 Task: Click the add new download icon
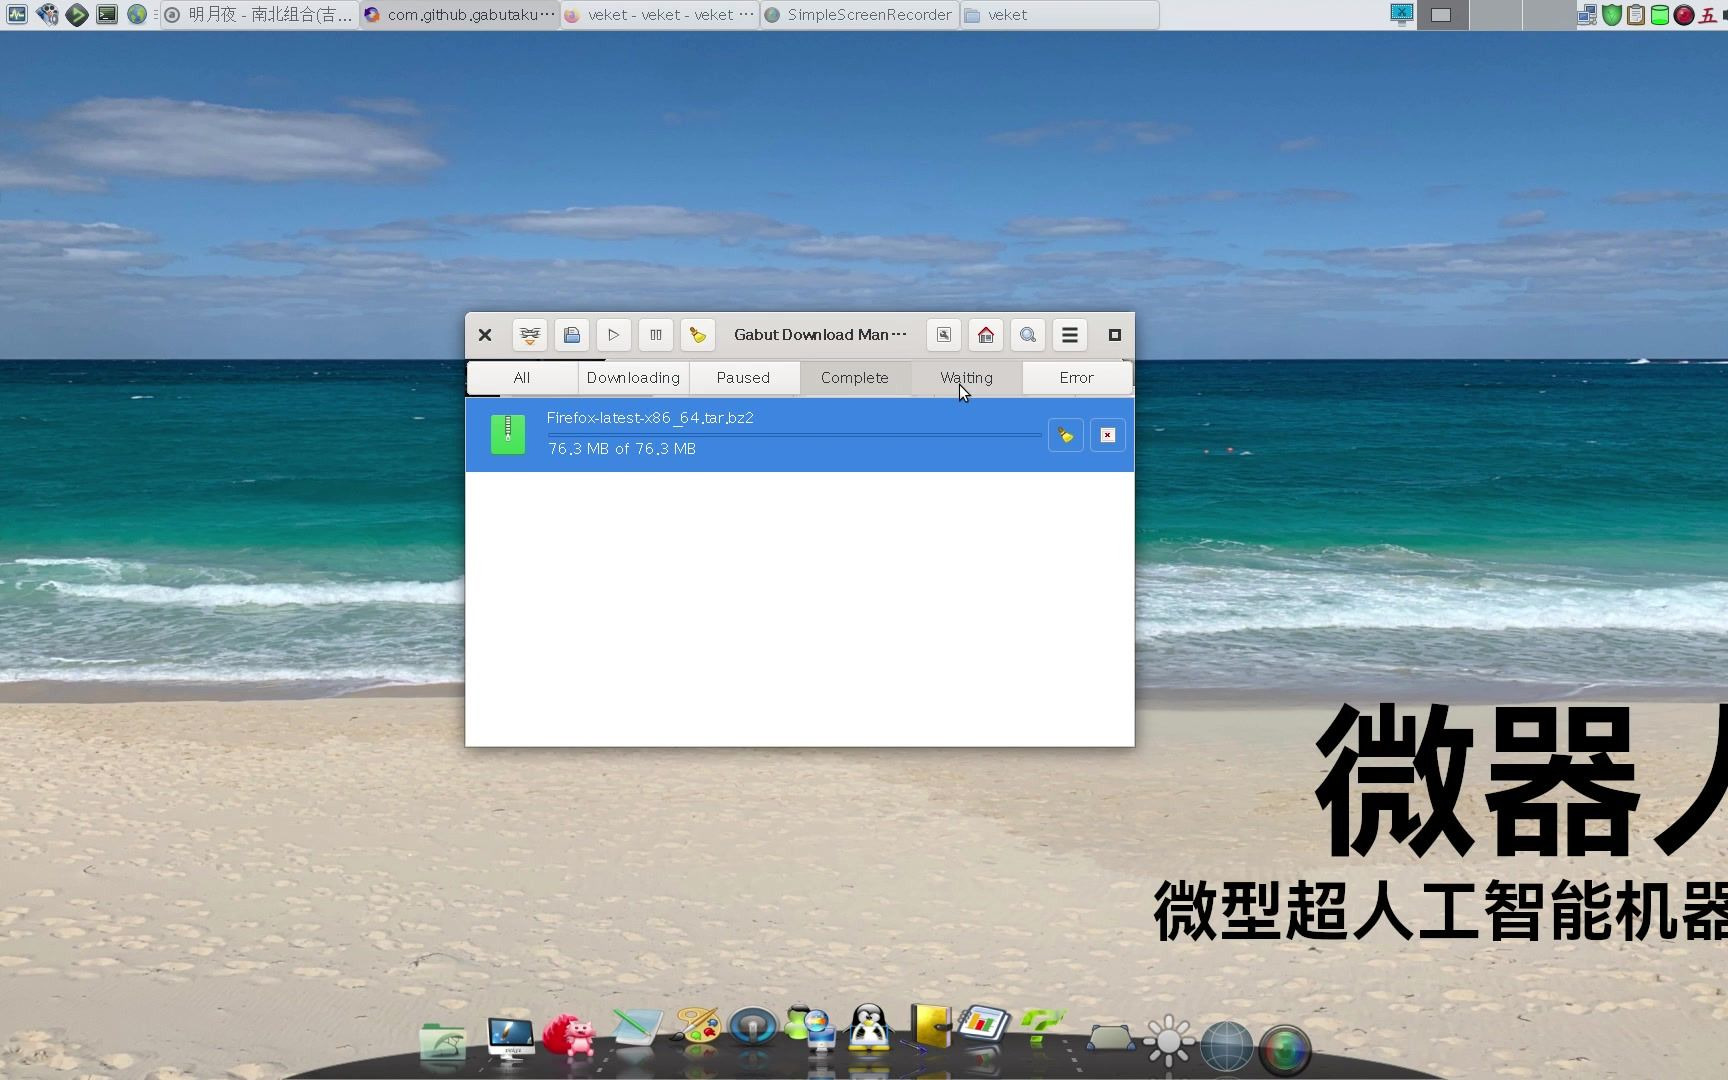[530, 335]
